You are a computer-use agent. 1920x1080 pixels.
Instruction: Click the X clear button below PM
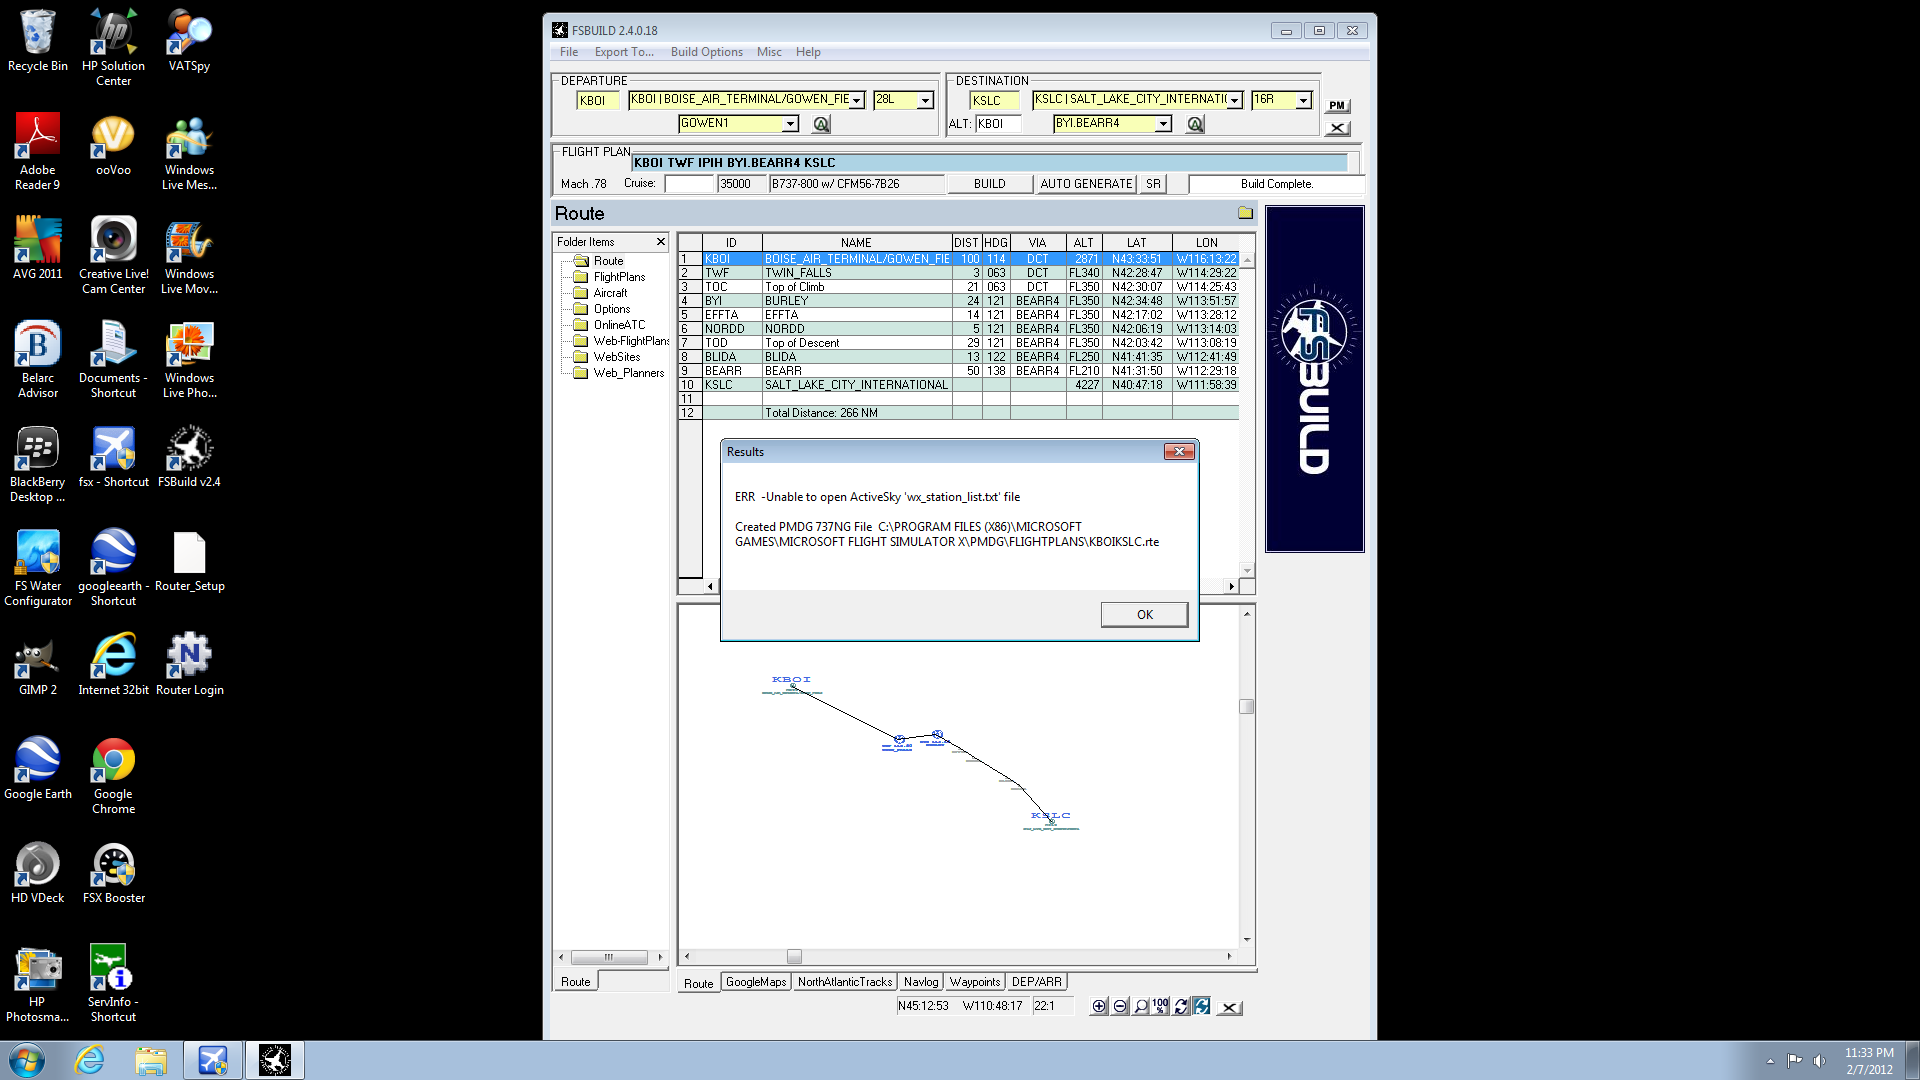point(1337,128)
